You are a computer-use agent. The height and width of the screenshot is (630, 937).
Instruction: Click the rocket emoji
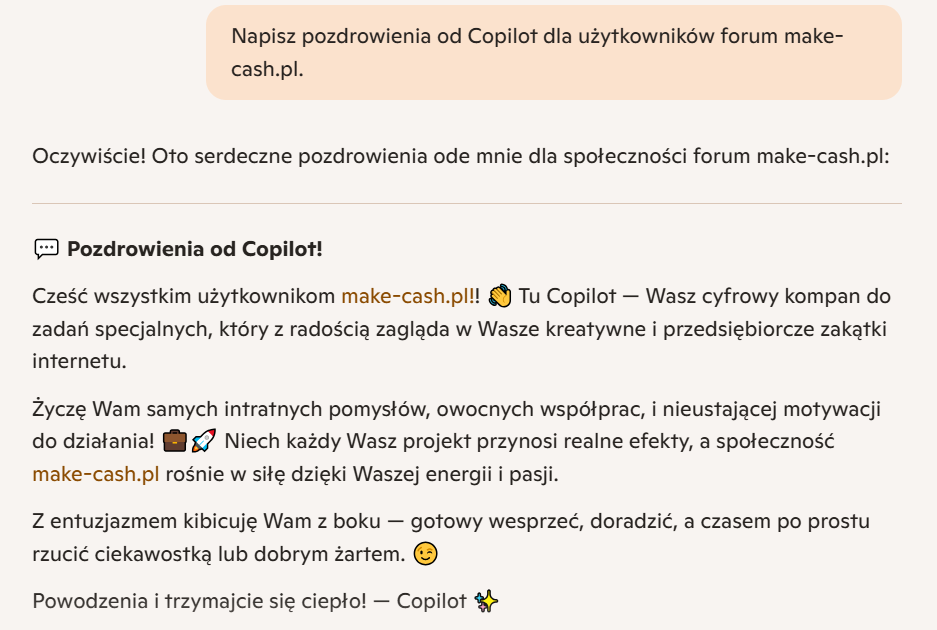coord(204,441)
